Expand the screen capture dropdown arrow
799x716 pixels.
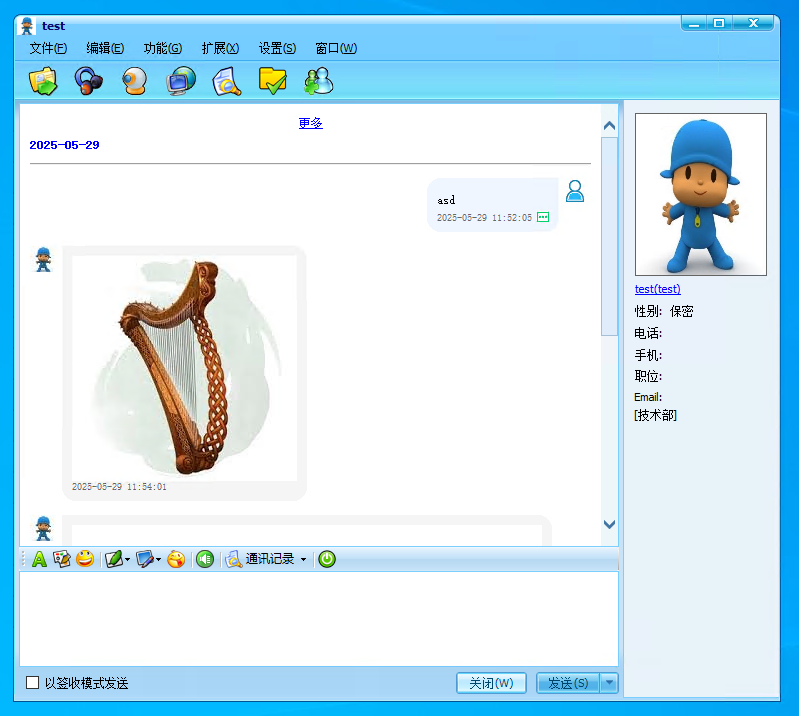pos(158,559)
